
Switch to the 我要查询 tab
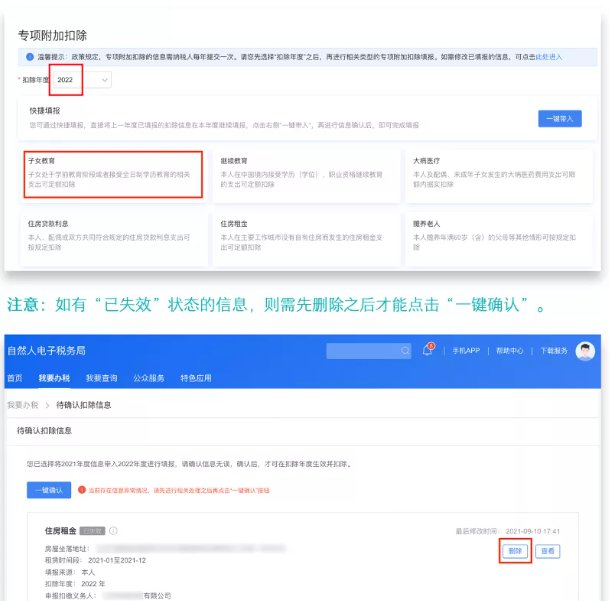pos(102,378)
